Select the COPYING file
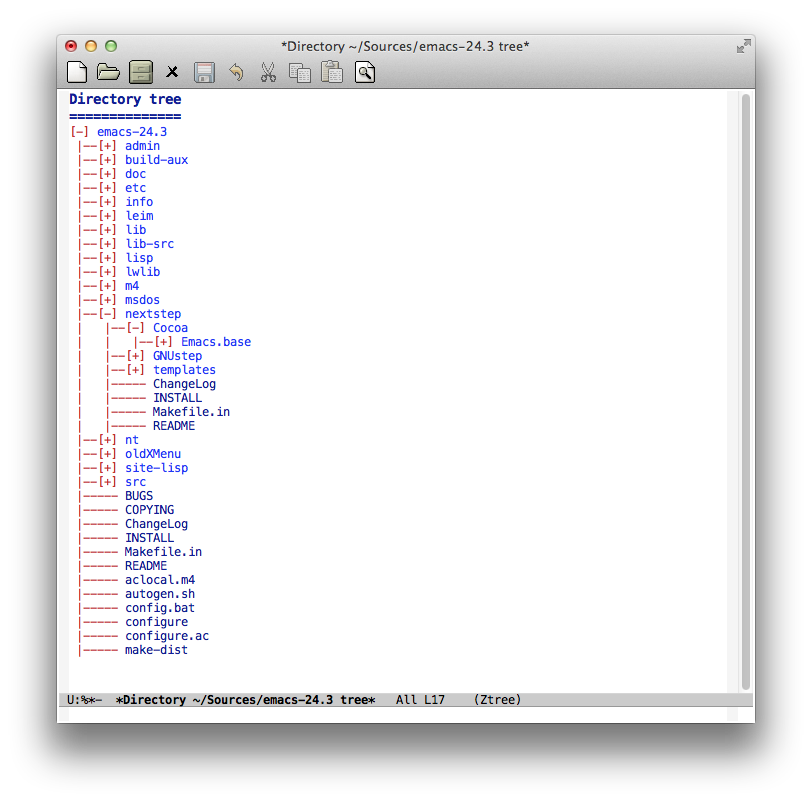The height and width of the screenshot is (802, 812). point(150,509)
